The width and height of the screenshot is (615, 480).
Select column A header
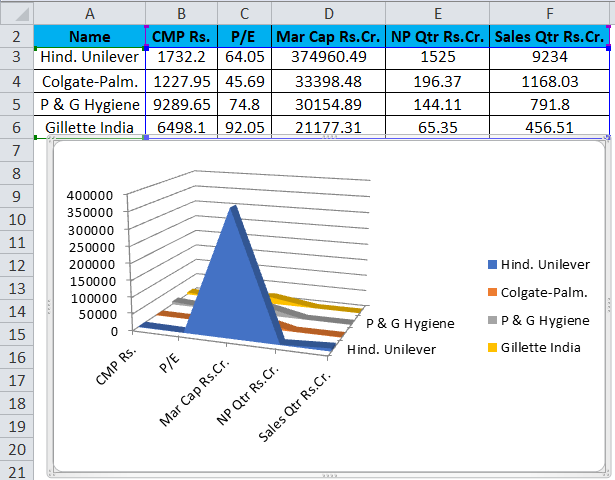click(x=89, y=14)
